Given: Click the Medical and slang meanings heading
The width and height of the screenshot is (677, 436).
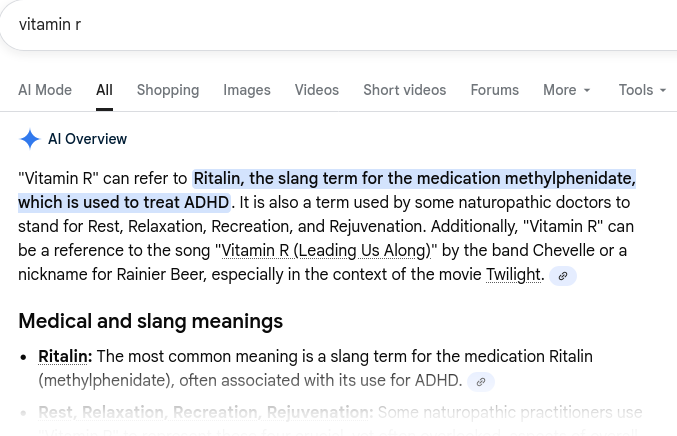Looking at the screenshot, I should 151,321.
